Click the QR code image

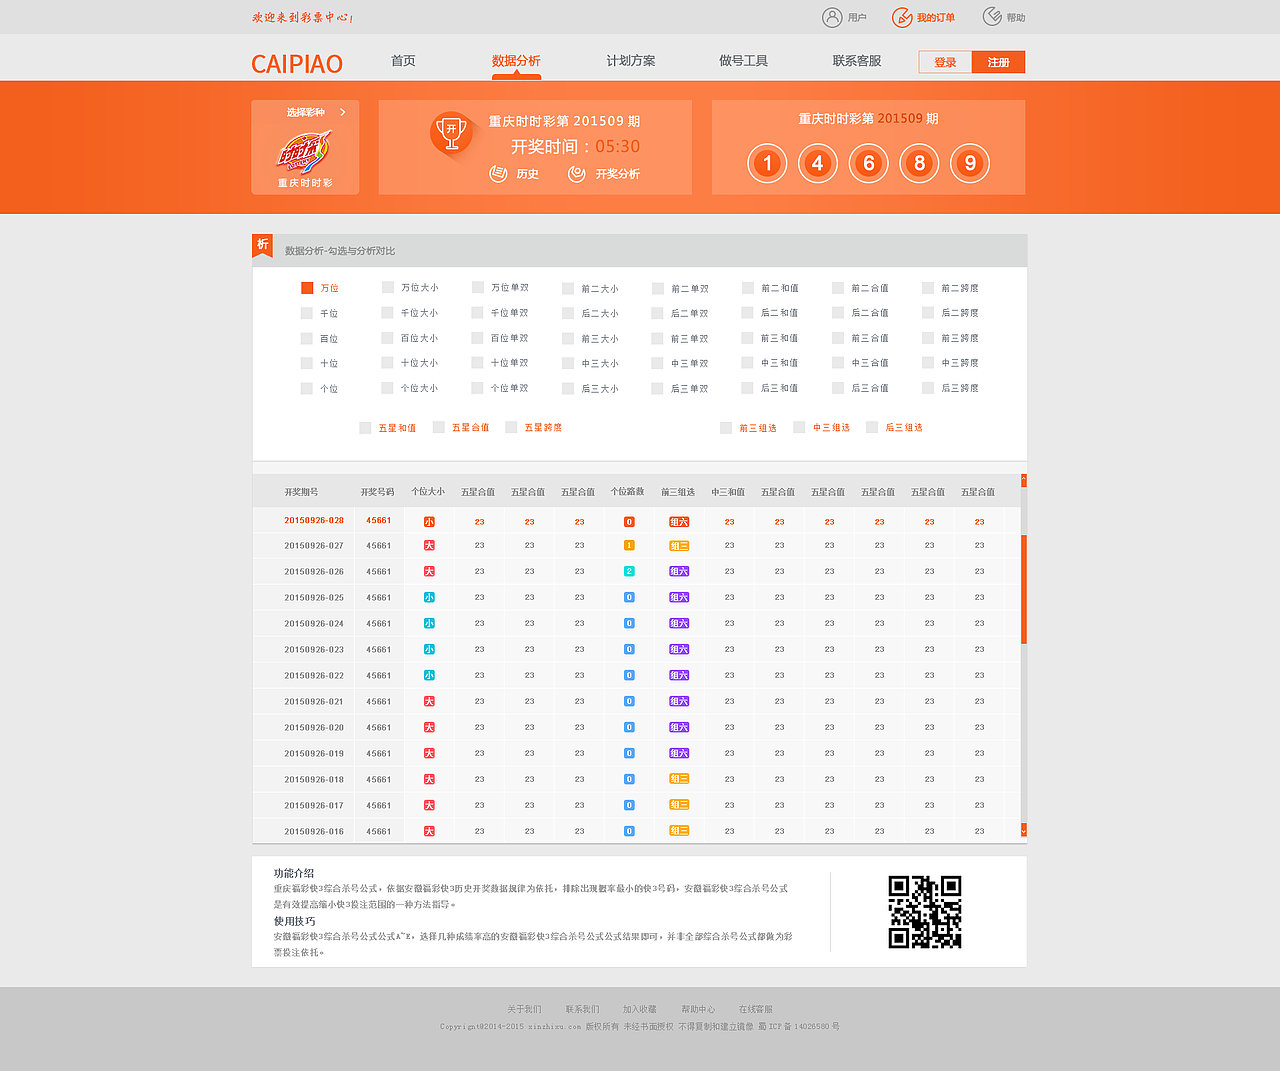pyautogui.click(x=925, y=912)
